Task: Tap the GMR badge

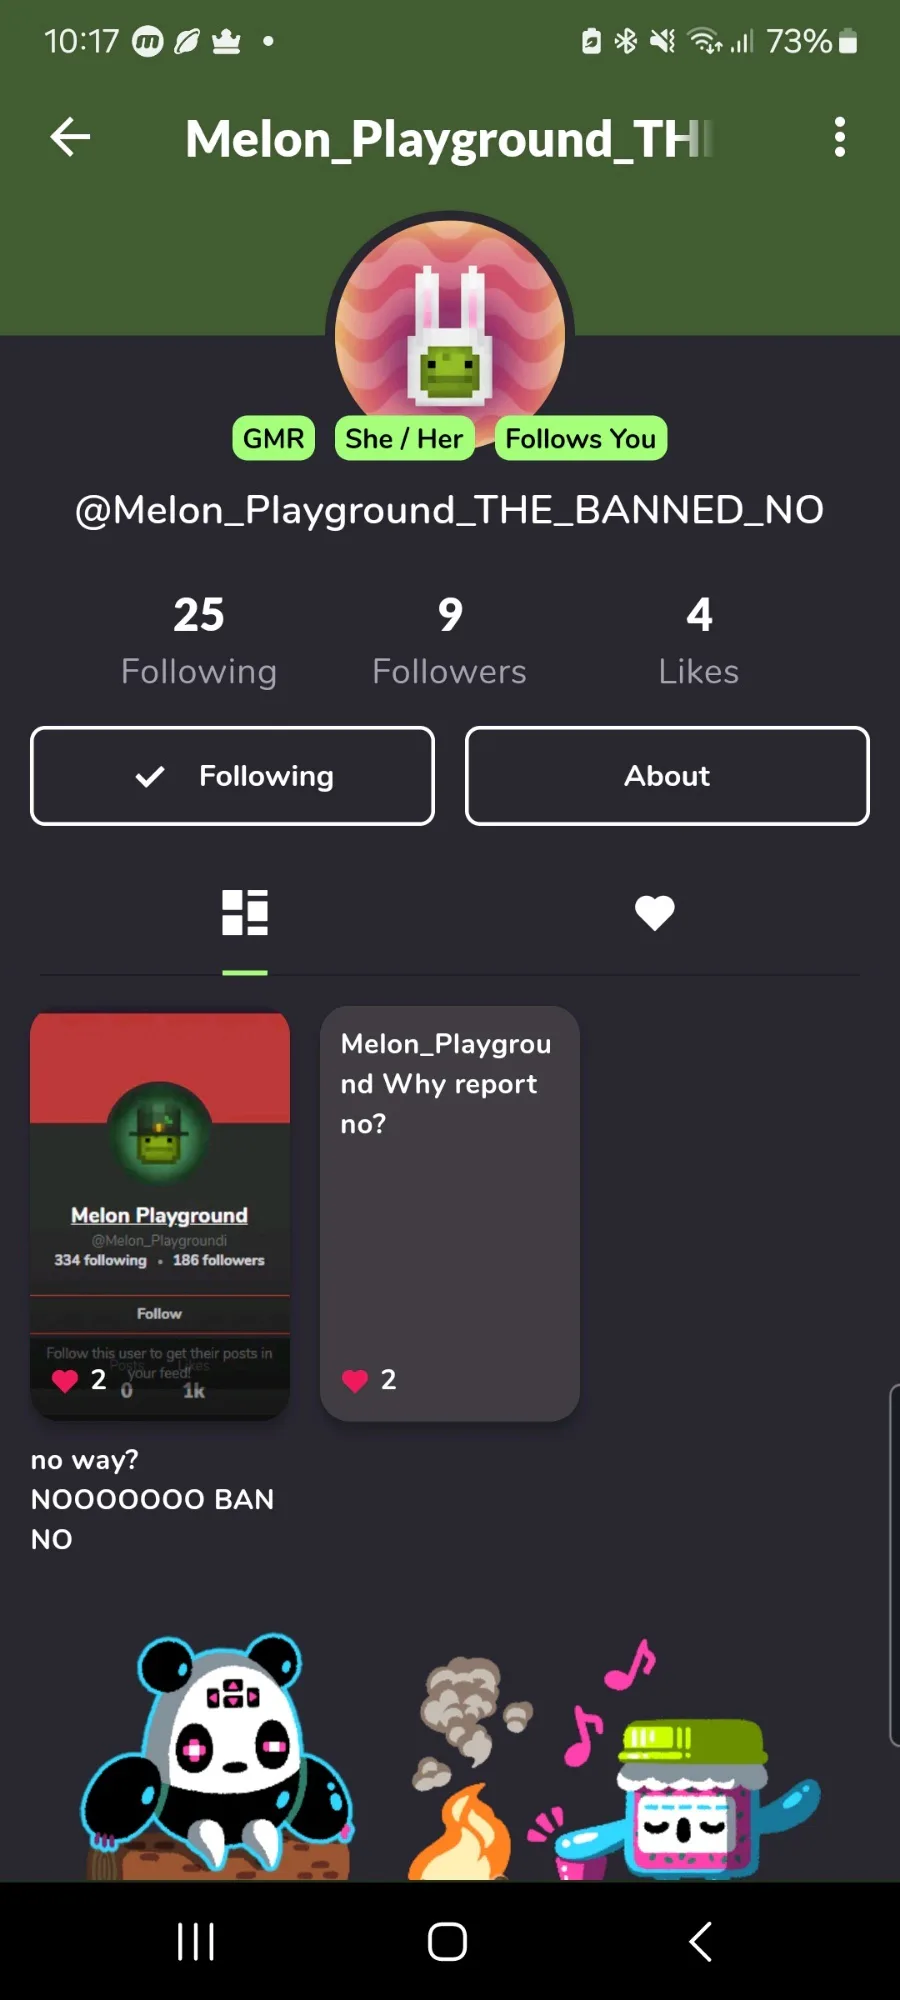Action: tap(273, 438)
